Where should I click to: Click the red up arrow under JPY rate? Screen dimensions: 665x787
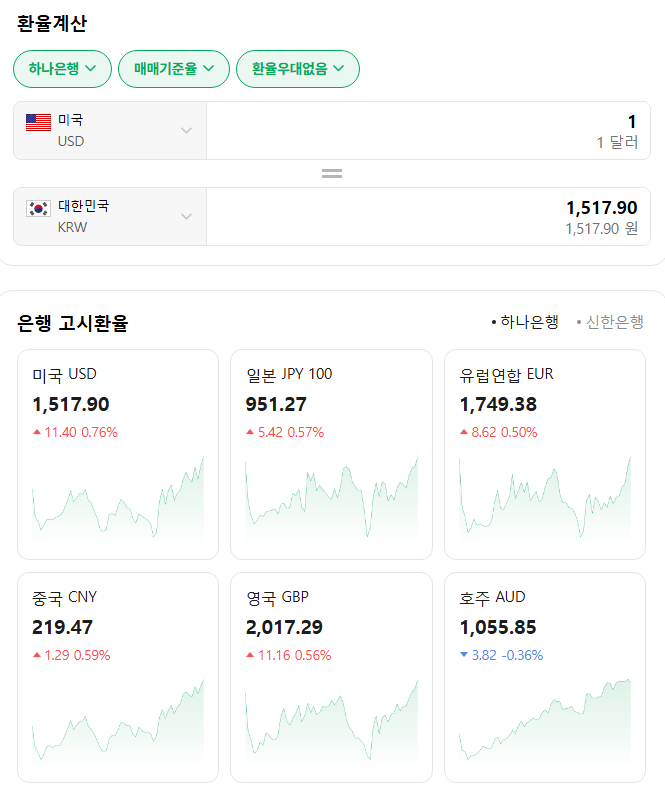coord(250,432)
